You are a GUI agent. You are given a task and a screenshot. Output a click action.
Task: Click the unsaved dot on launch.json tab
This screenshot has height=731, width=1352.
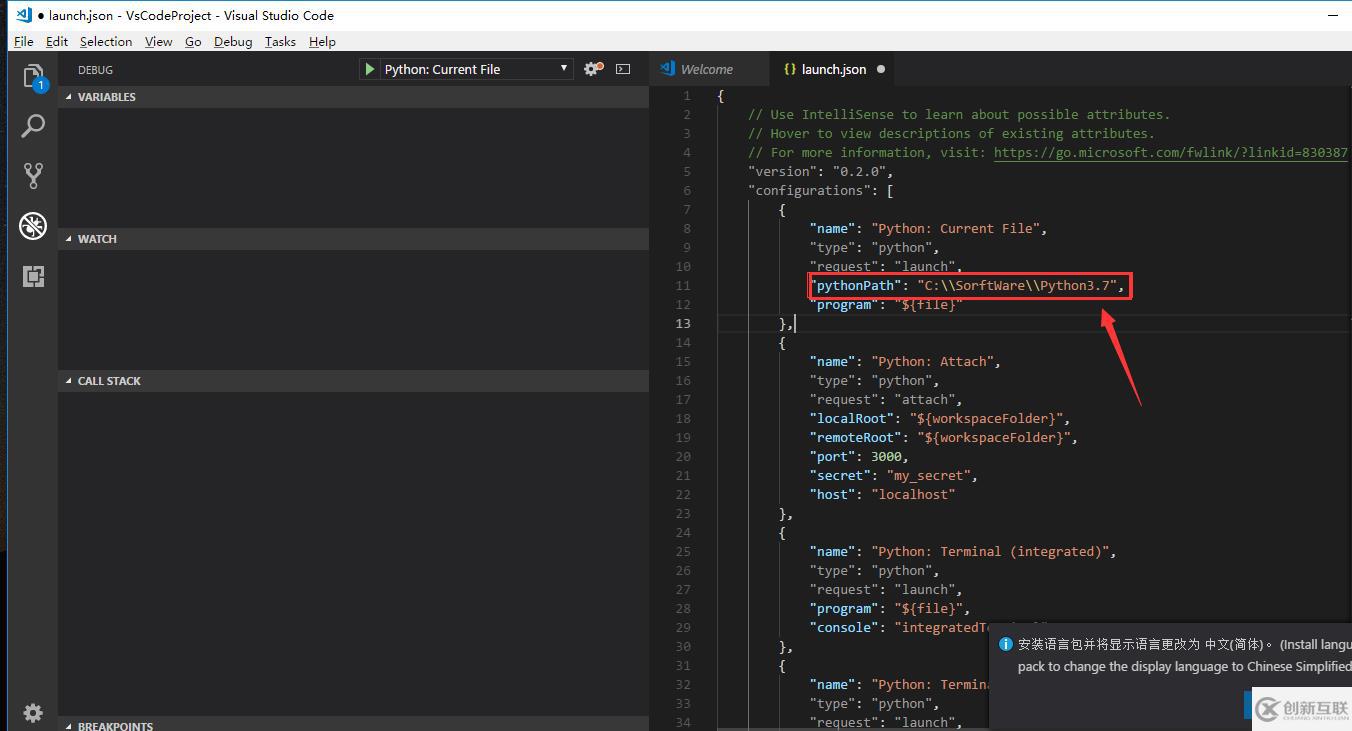881,69
